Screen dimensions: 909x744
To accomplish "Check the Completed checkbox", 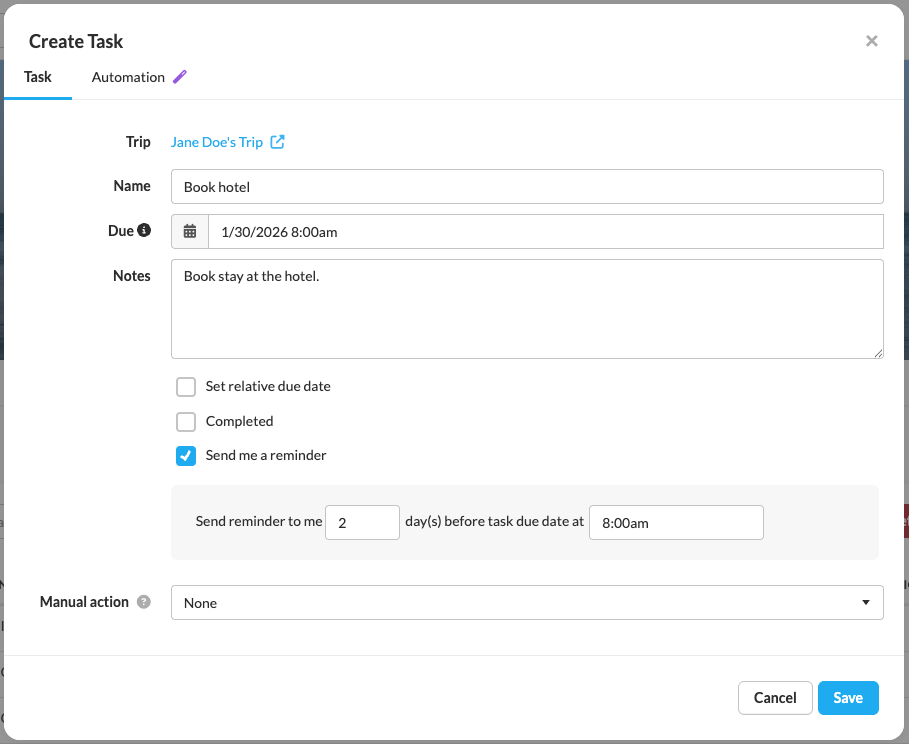I will (186, 421).
